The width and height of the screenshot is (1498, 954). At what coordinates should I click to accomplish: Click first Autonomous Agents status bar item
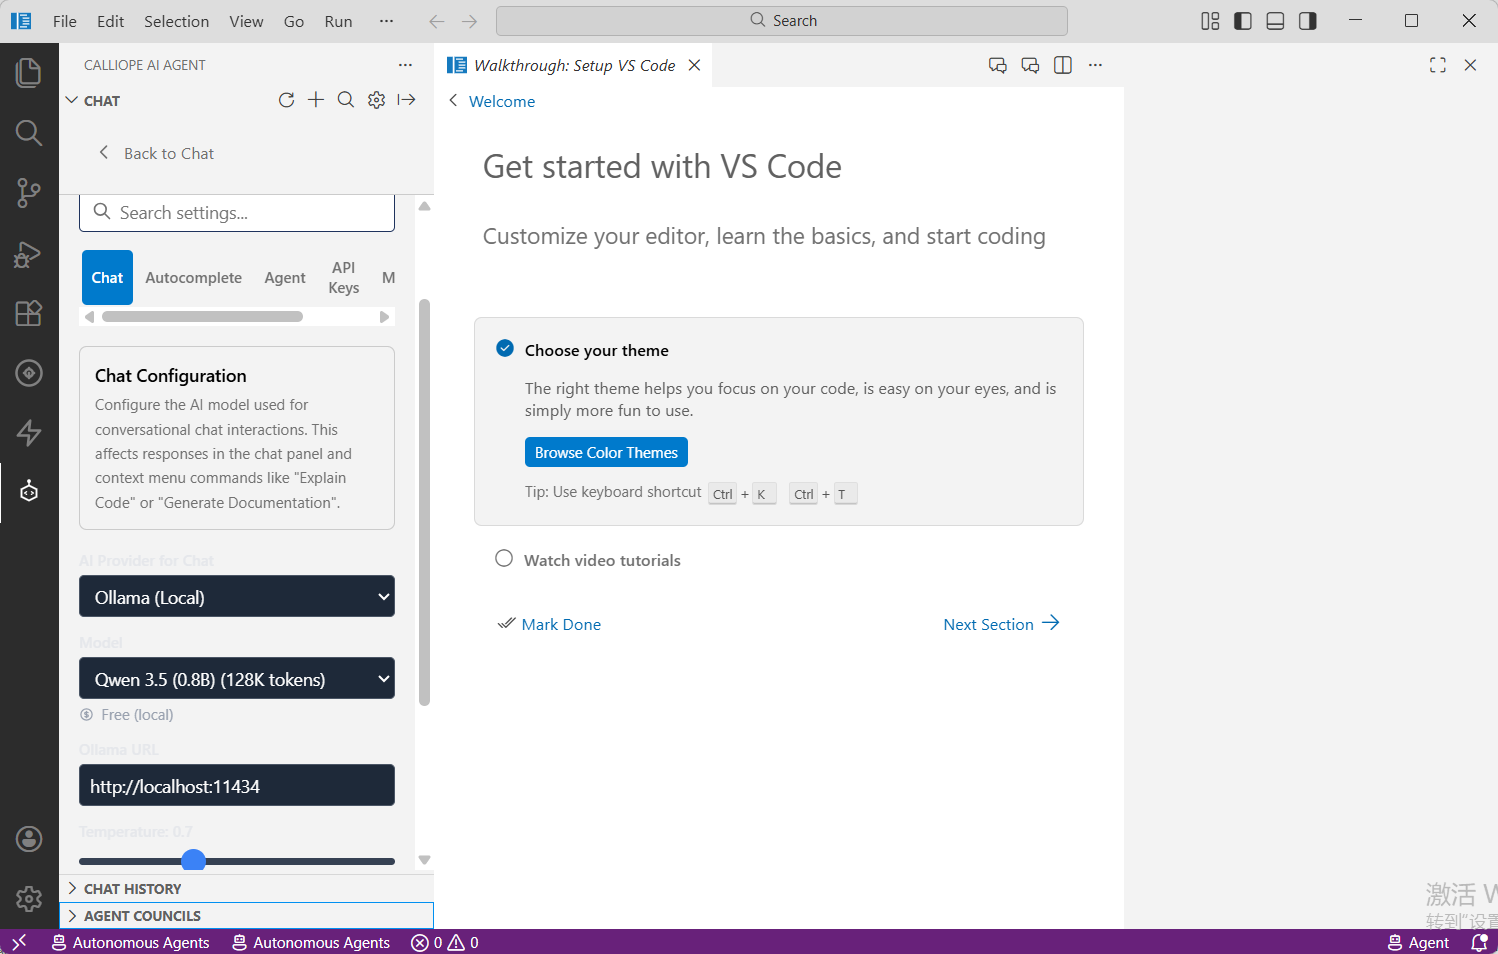click(130, 942)
